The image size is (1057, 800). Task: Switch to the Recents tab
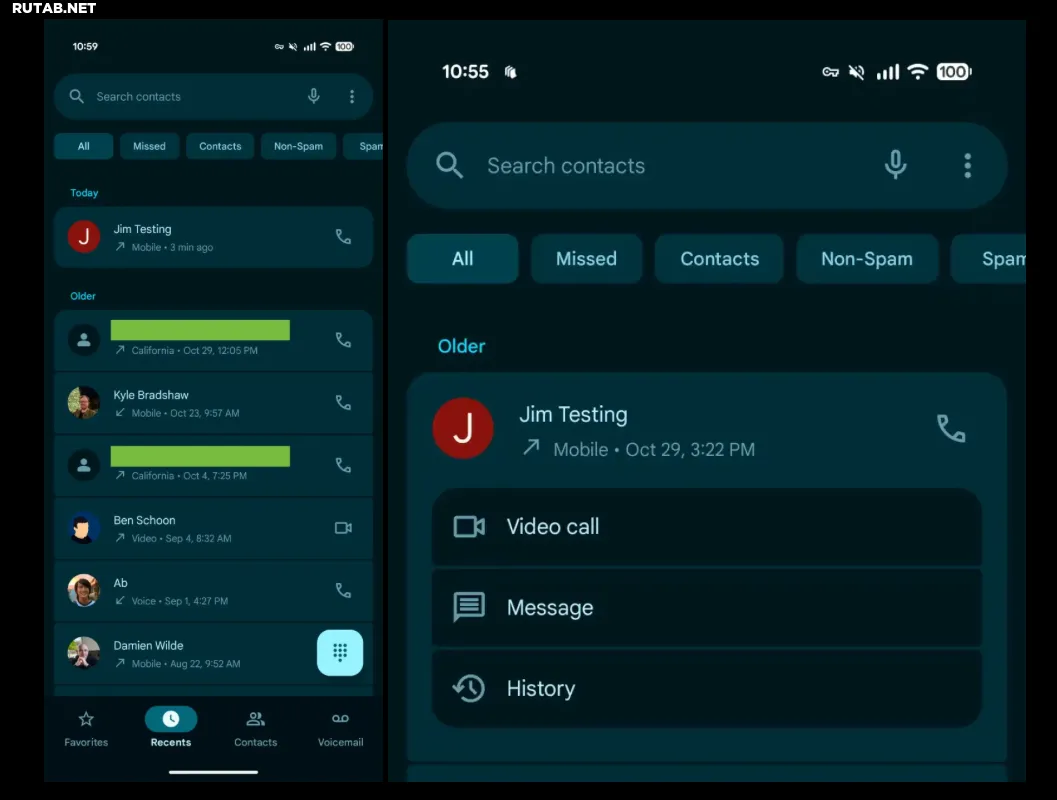pos(171,729)
